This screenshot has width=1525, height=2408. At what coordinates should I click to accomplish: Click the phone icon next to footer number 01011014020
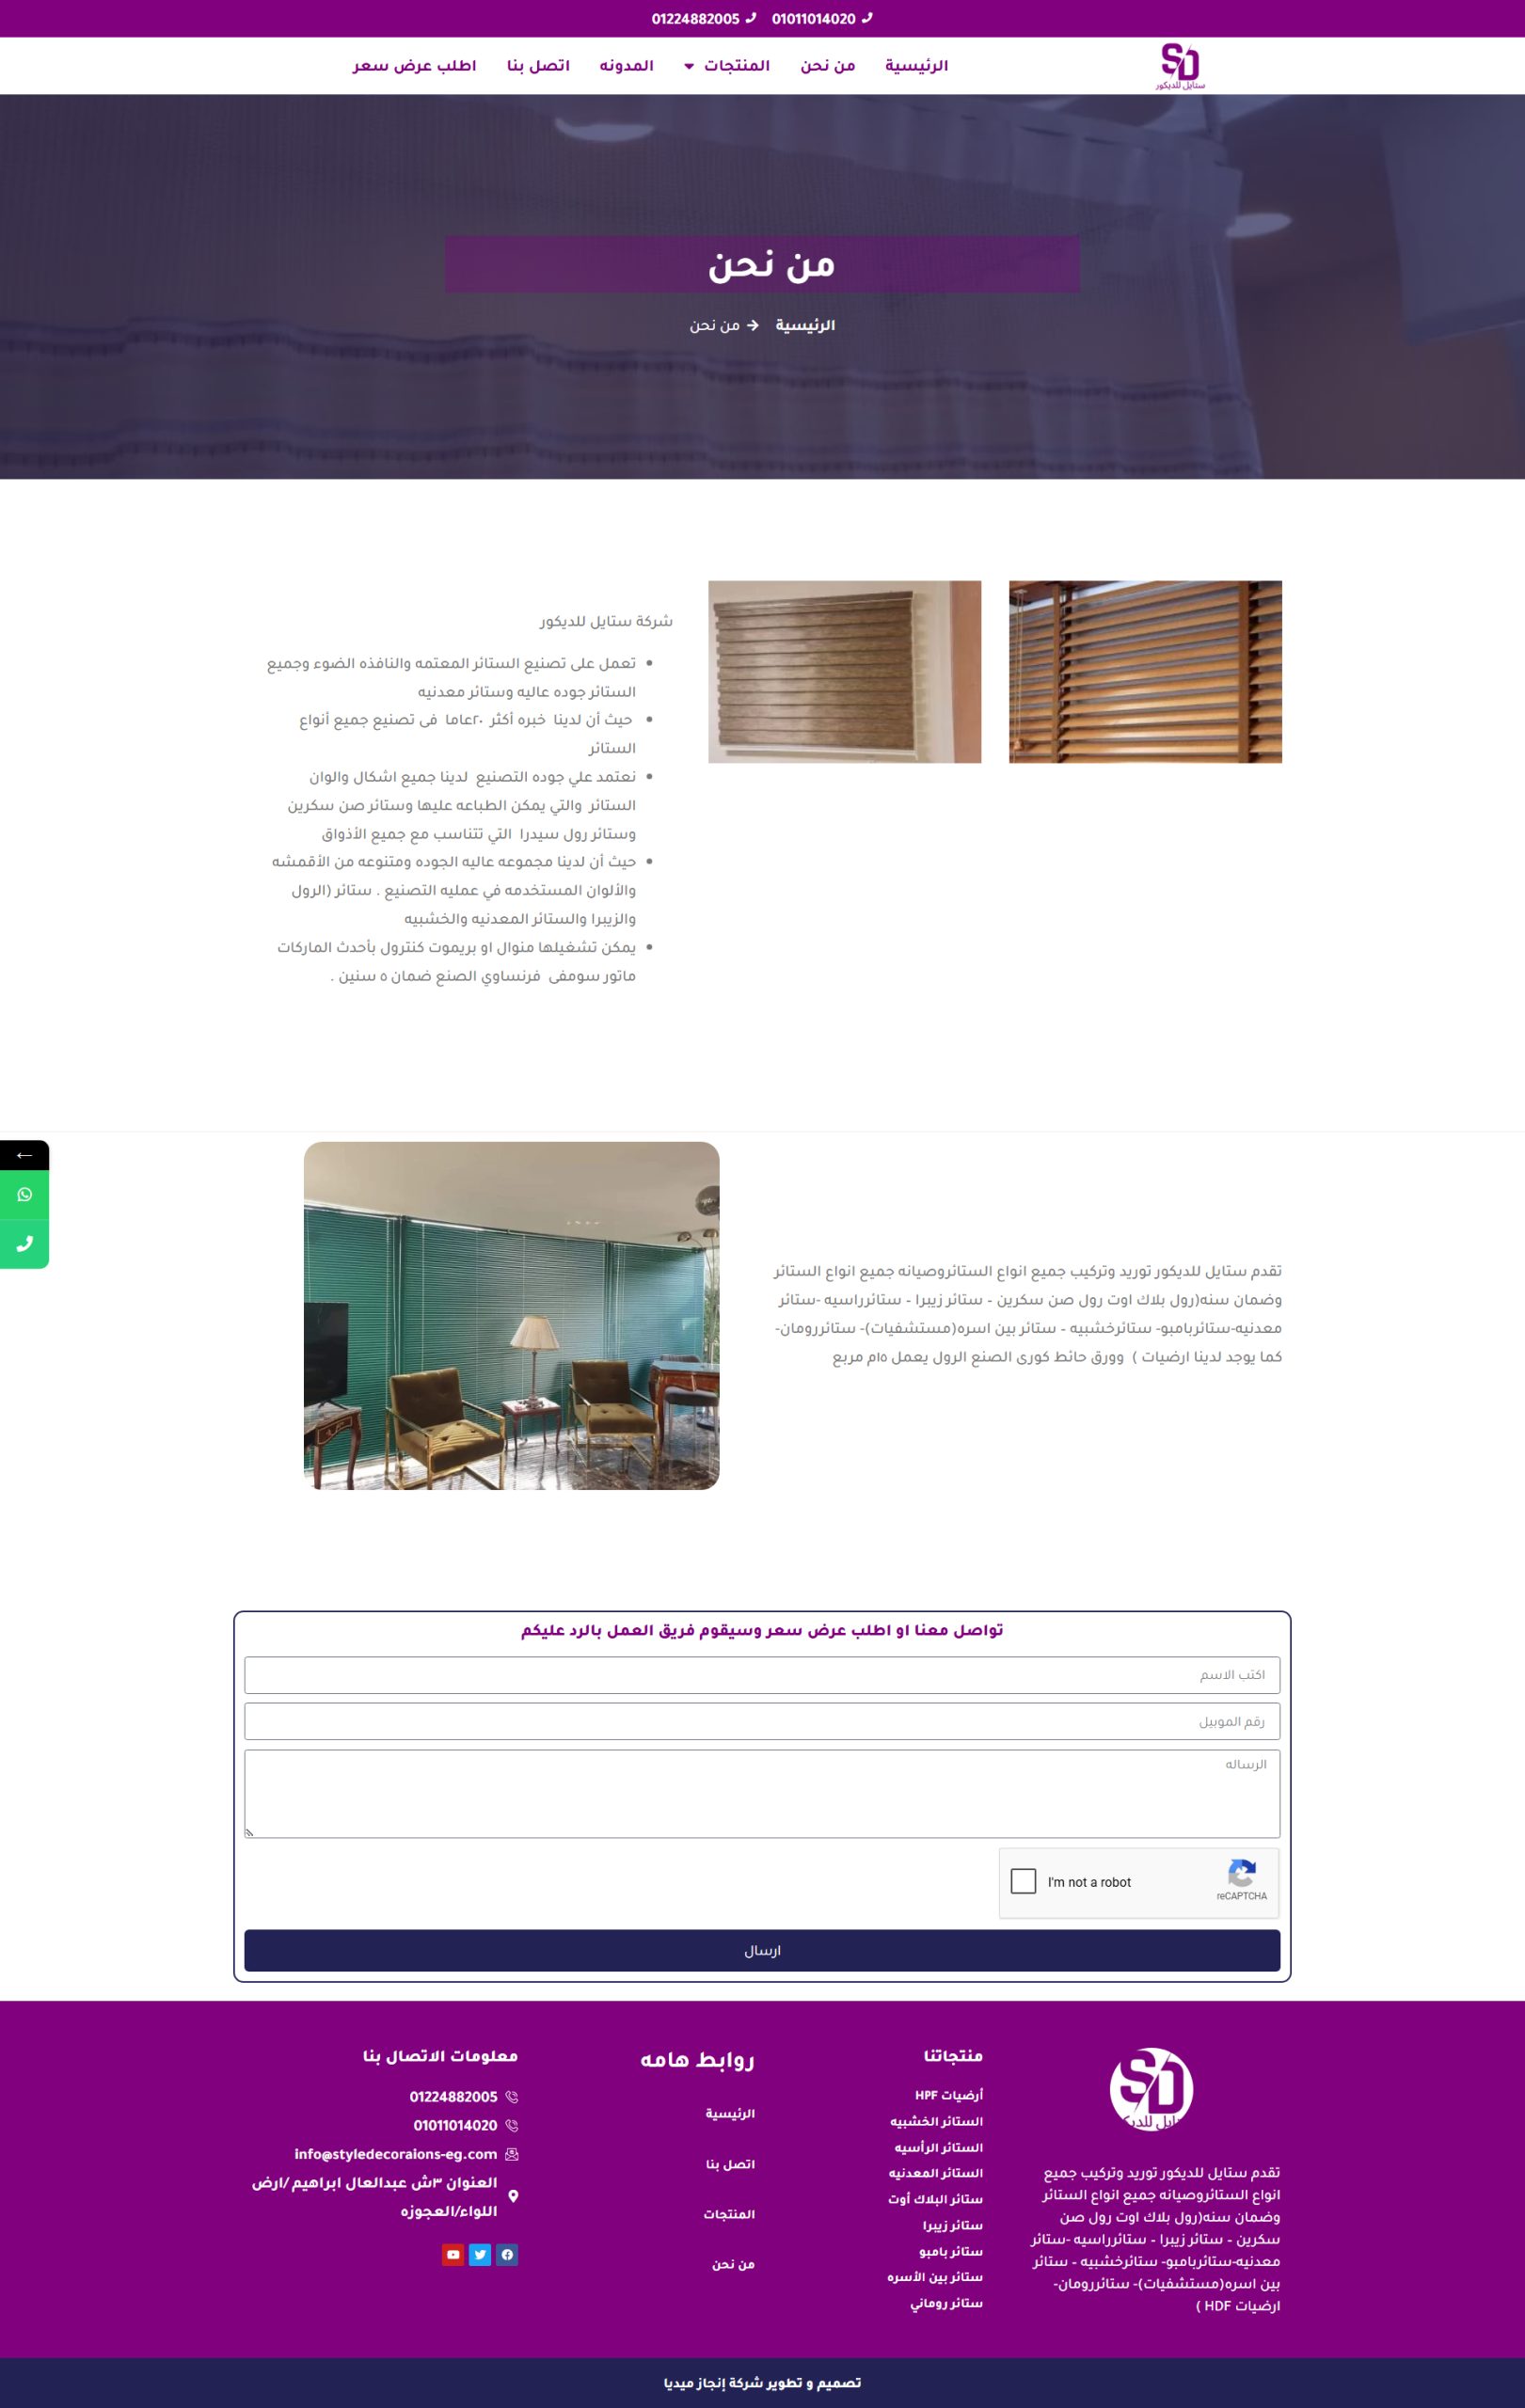click(x=512, y=2125)
